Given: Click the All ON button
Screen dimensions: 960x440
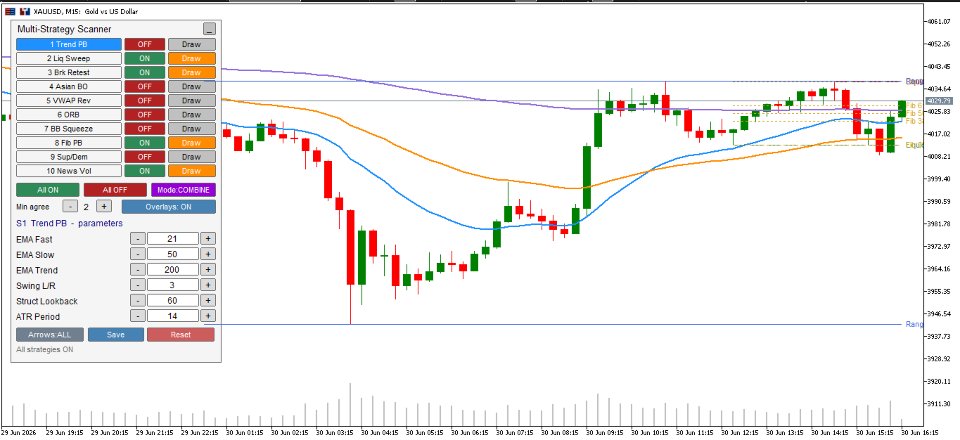Looking at the screenshot, I should pos(48,190).
